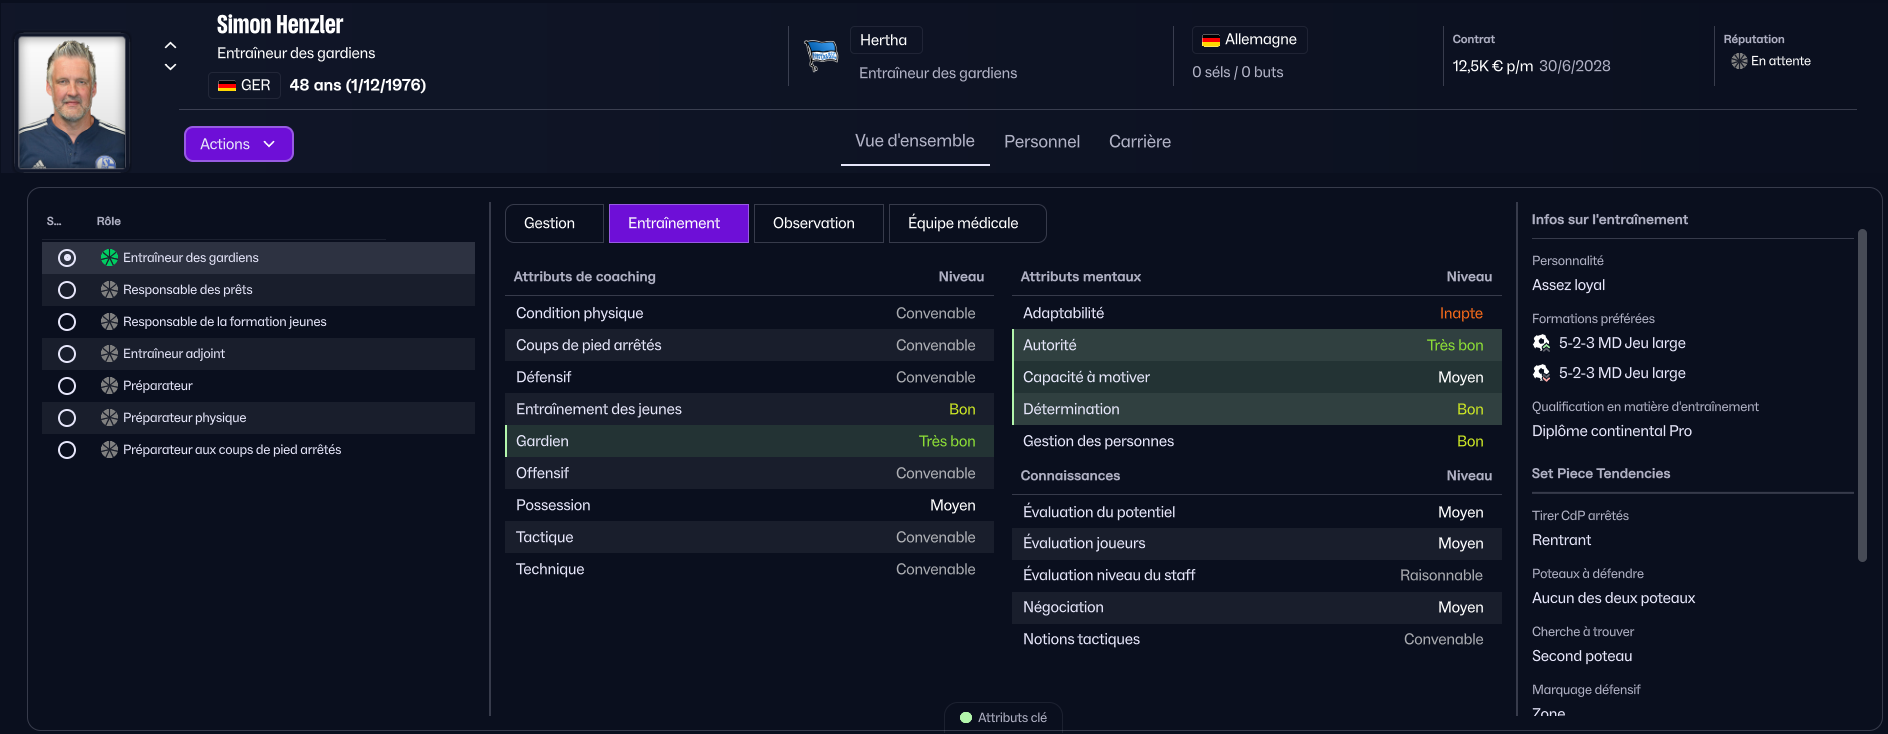
Task: Switch to the Carrière tab
Action: [1139, 142]
